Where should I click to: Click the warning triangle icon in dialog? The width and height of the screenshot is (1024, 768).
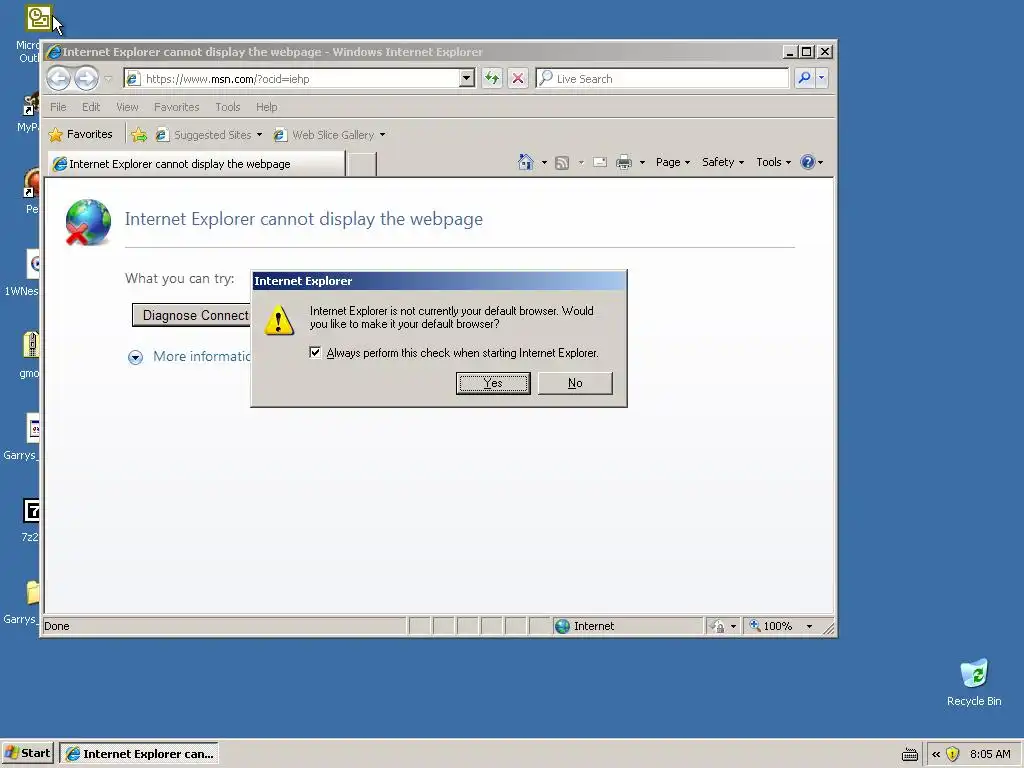pyautogui.click(x=279, y=320)
